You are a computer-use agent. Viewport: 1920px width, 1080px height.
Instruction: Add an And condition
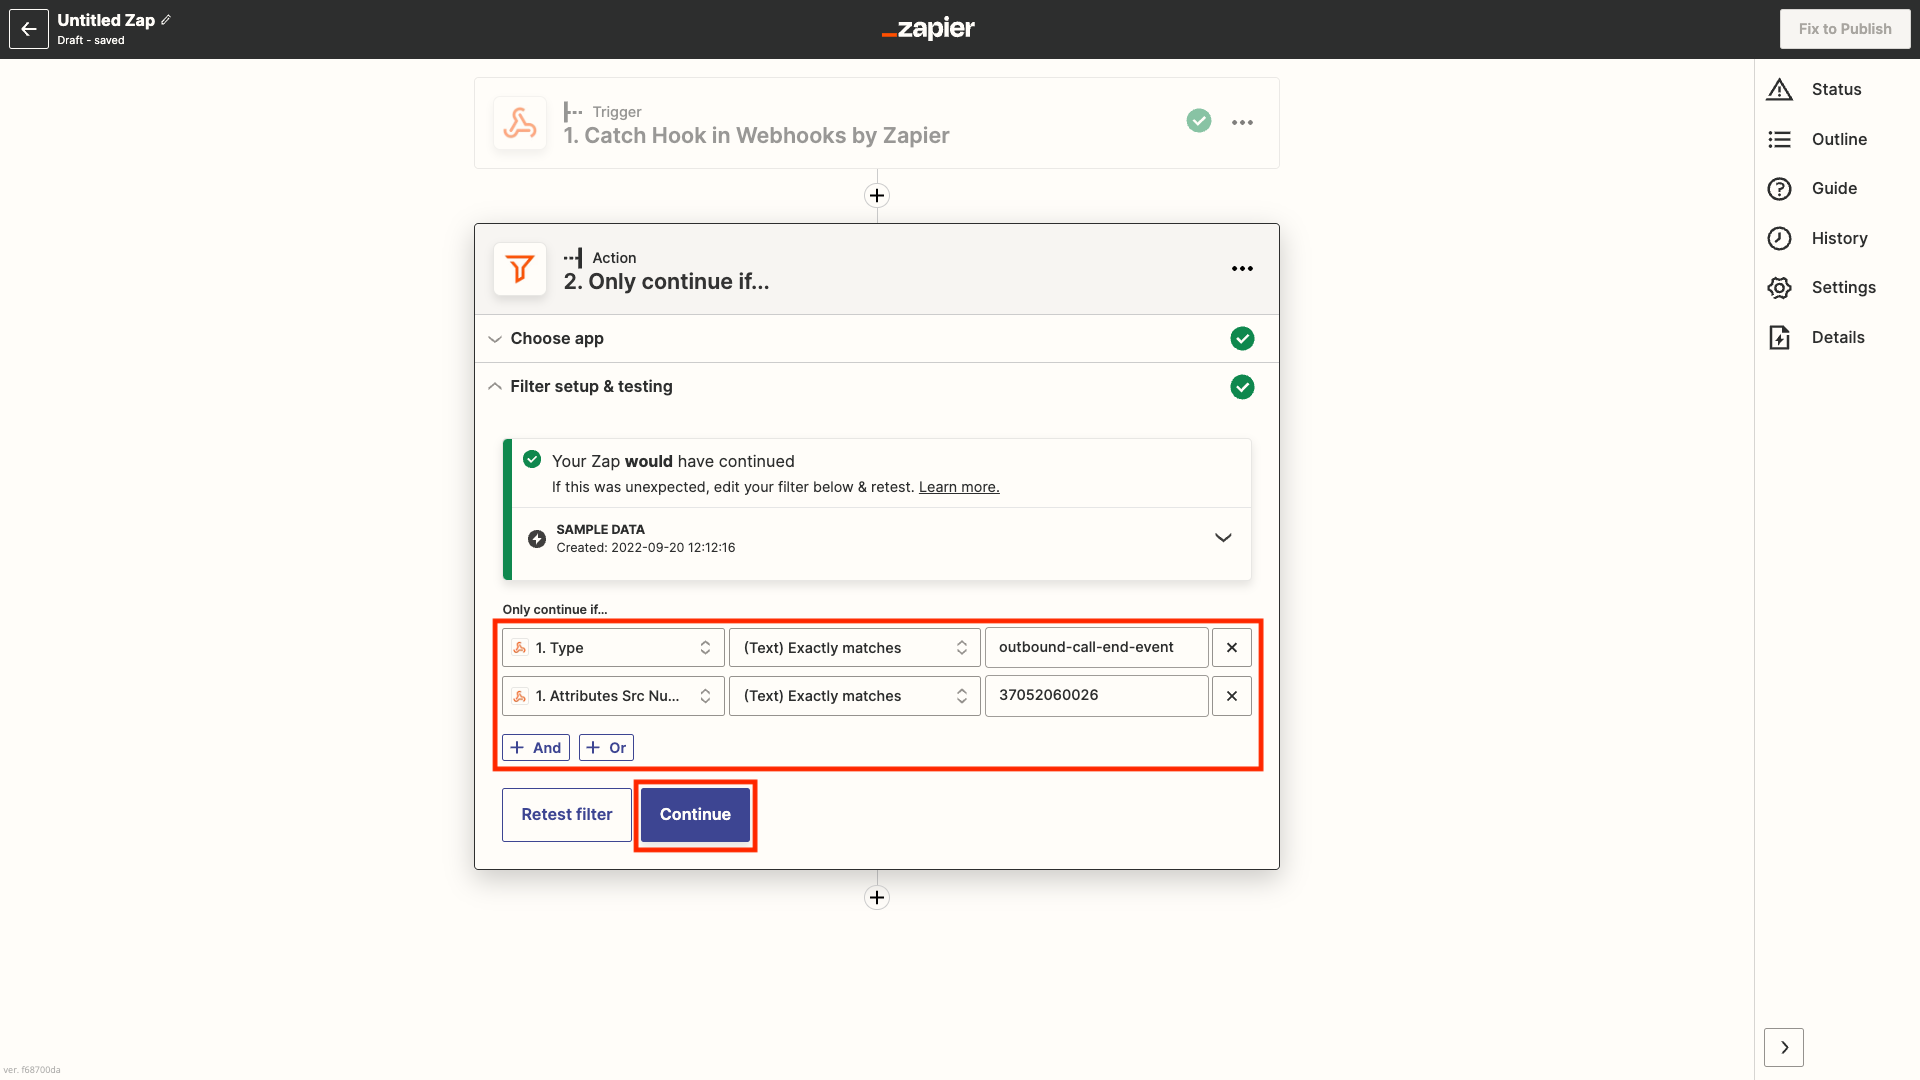536,748
